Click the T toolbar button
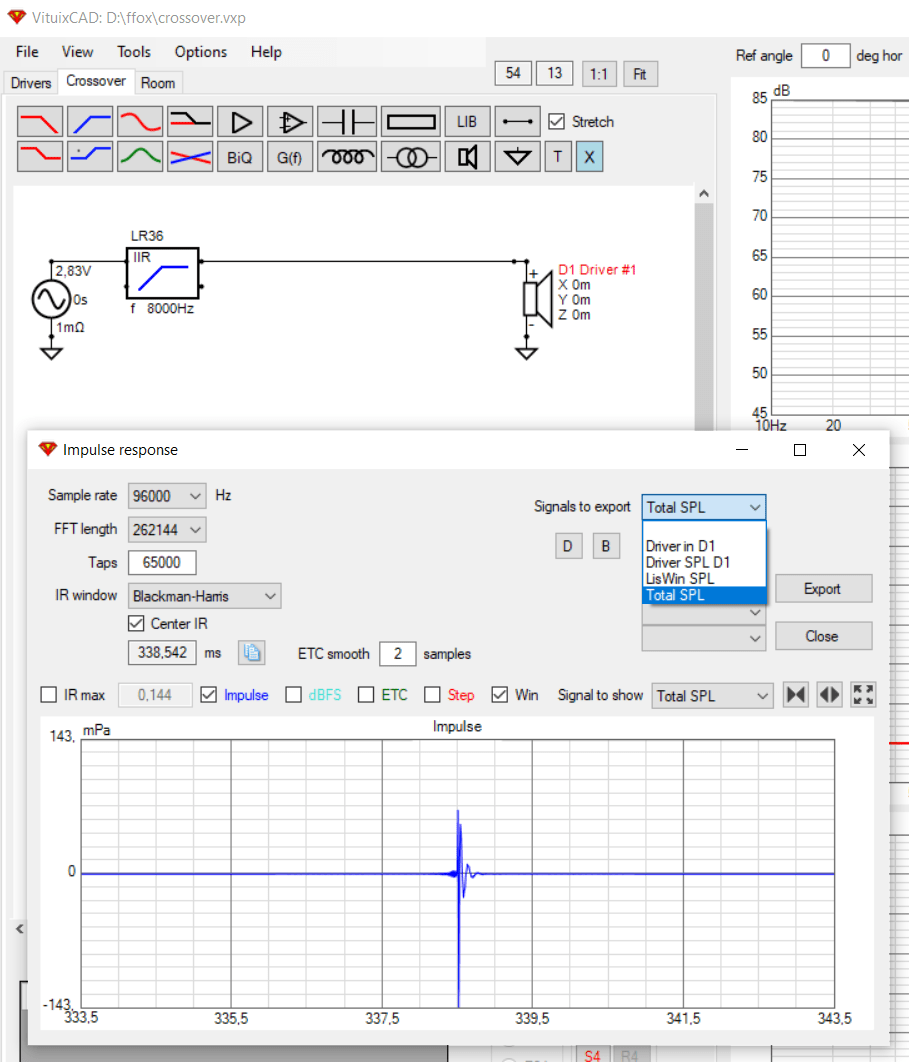 click(x=558, y=157)
